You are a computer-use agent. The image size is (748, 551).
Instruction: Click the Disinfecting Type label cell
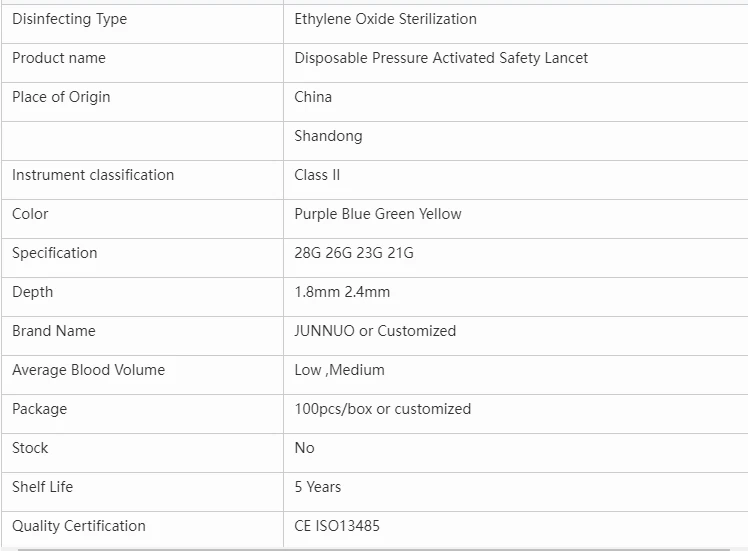142,24
